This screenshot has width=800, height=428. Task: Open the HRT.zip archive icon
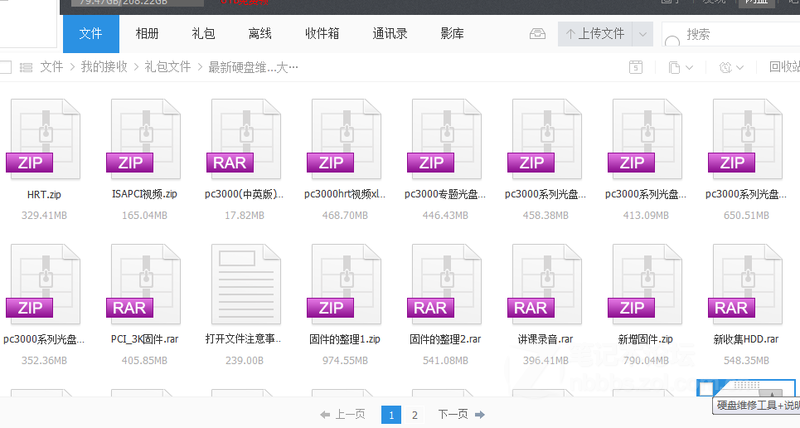[x=44, y=138]
